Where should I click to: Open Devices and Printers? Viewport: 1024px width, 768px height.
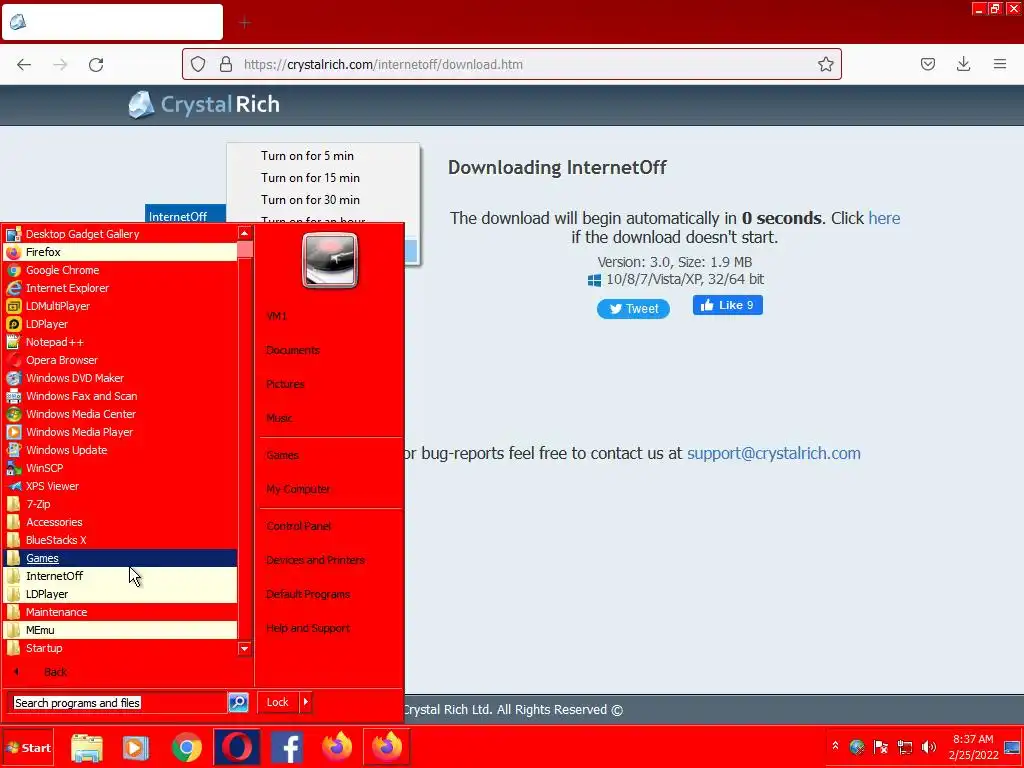[315, 560]
